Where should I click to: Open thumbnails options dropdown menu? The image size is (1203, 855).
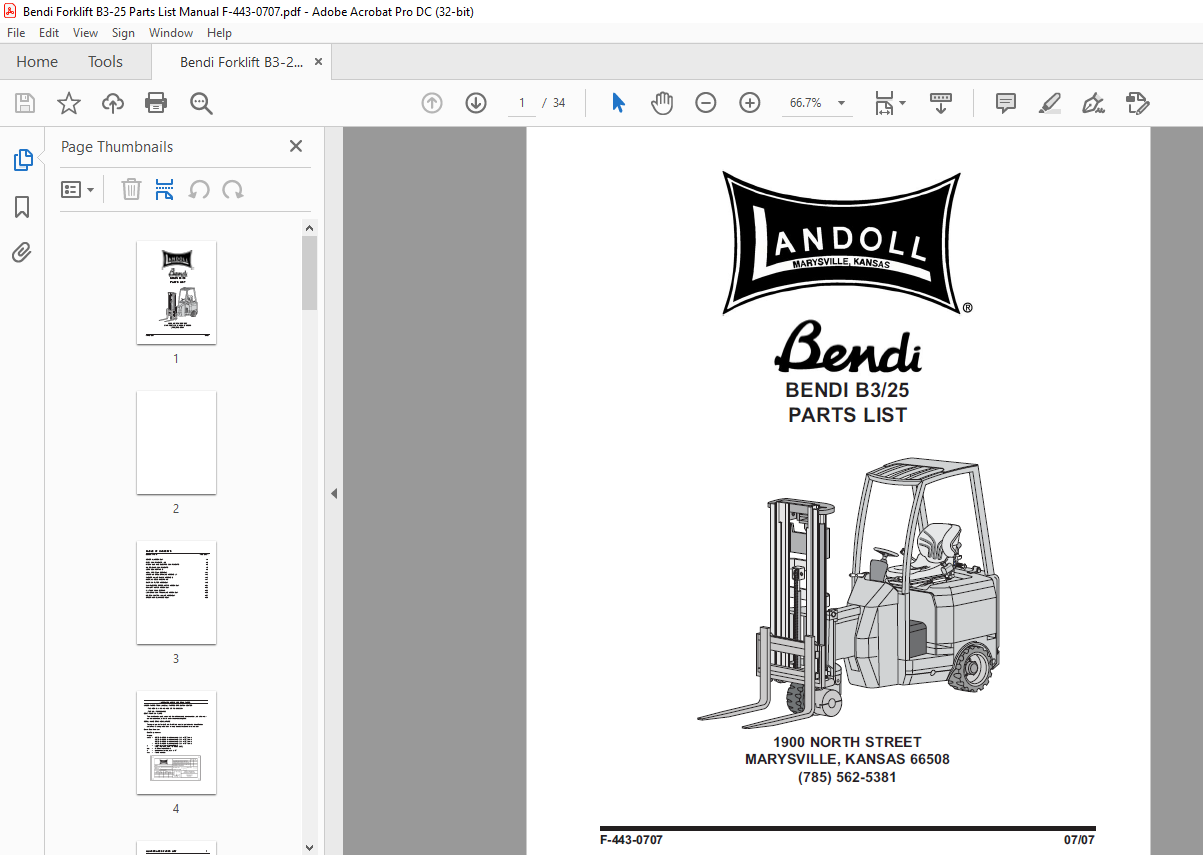coord(77,189)
